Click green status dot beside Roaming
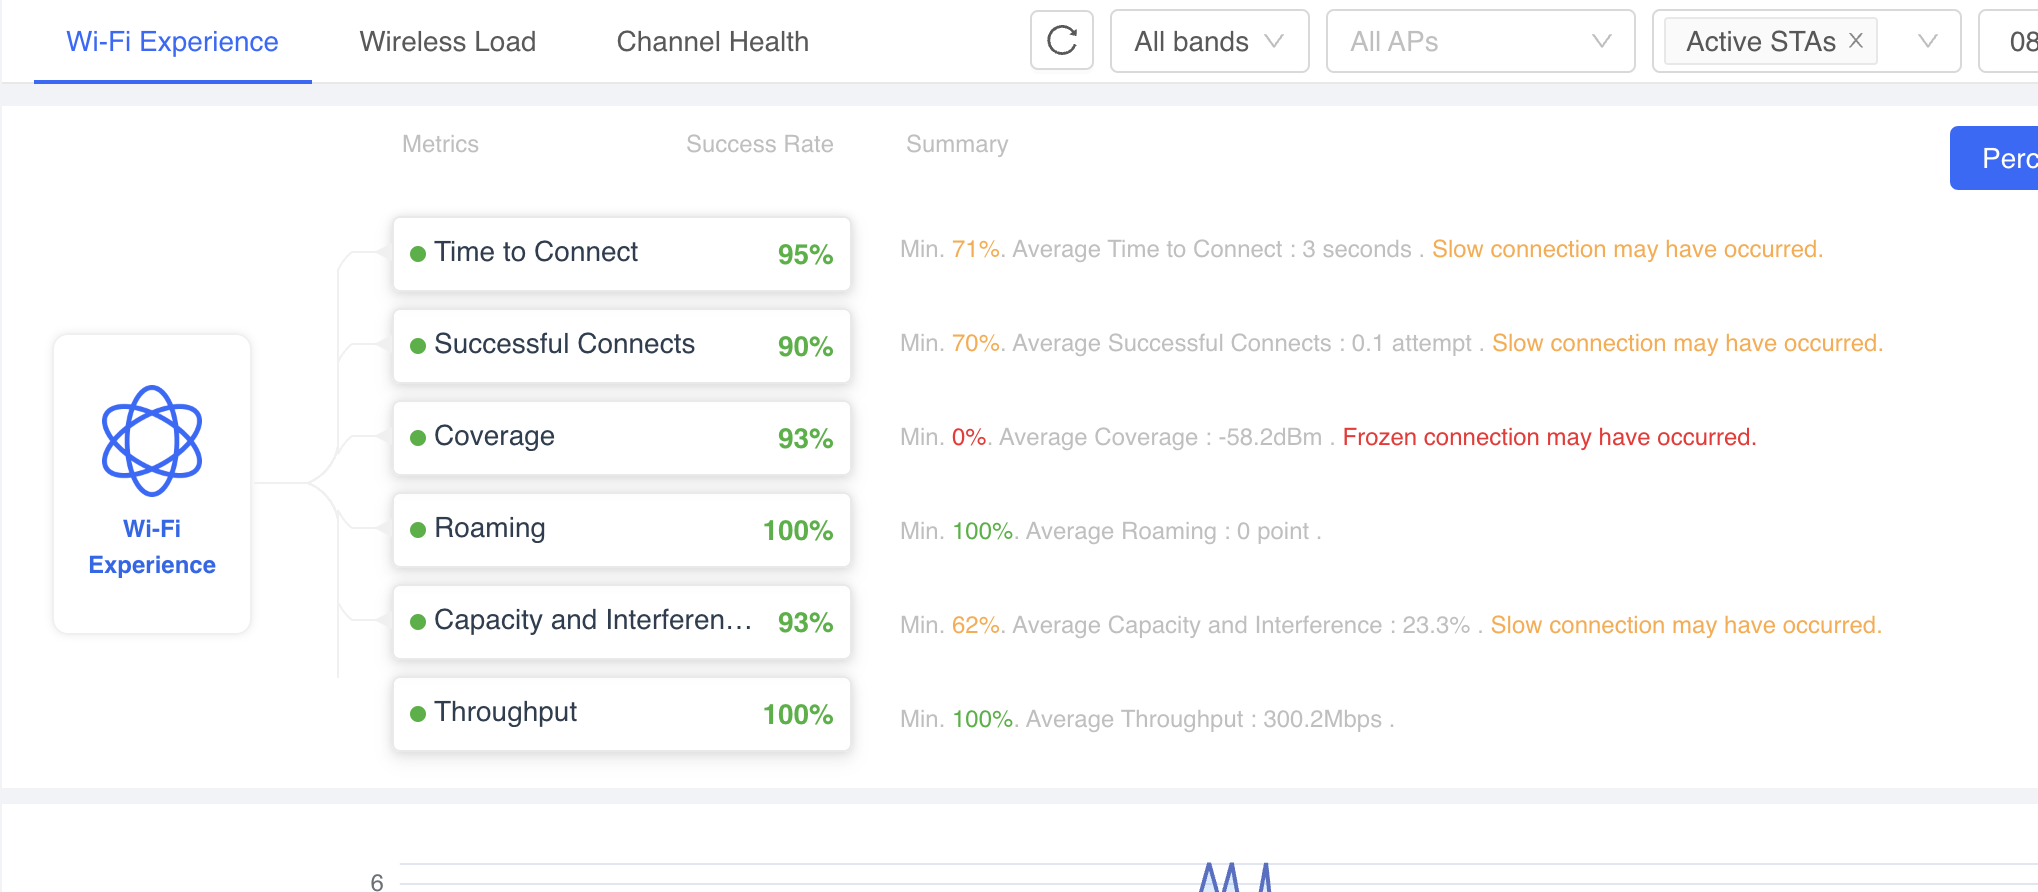Viewport: 2038px width, 892px height. click(x=418, y=530)
